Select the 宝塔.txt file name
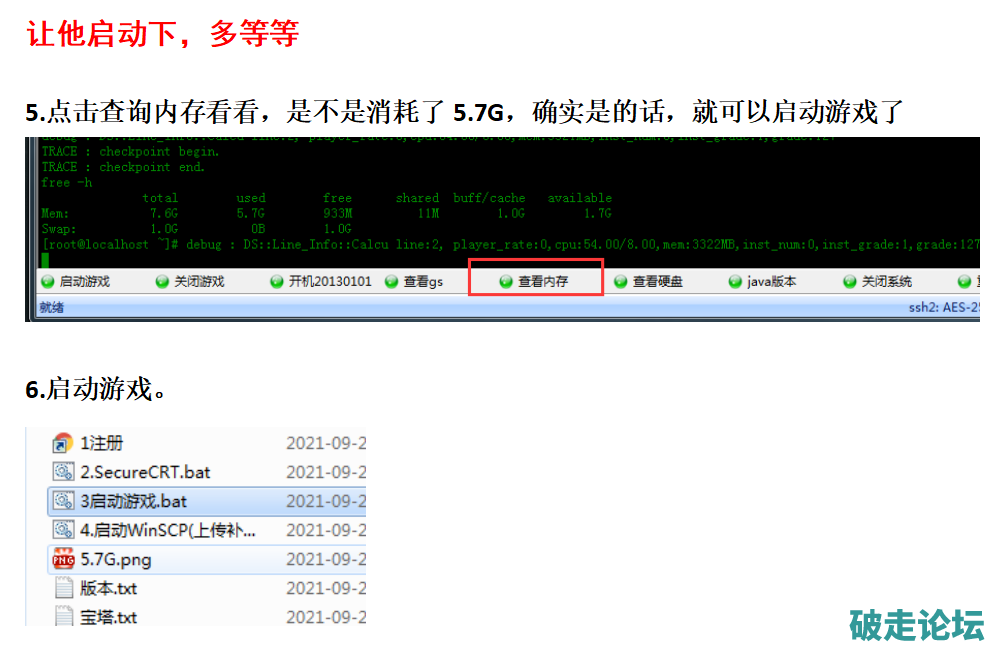Screen dimensions: 1004x647 coord(108,617)
